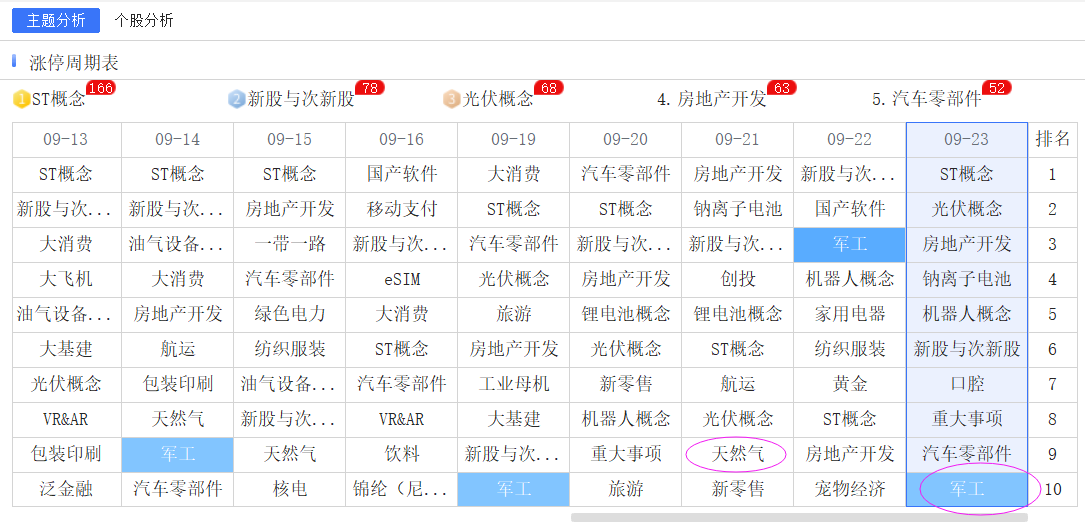The width and height of the screenshot is (1085, 522).
Task: Click the 军工 cell under 09-19
Action: coord(514,489)
